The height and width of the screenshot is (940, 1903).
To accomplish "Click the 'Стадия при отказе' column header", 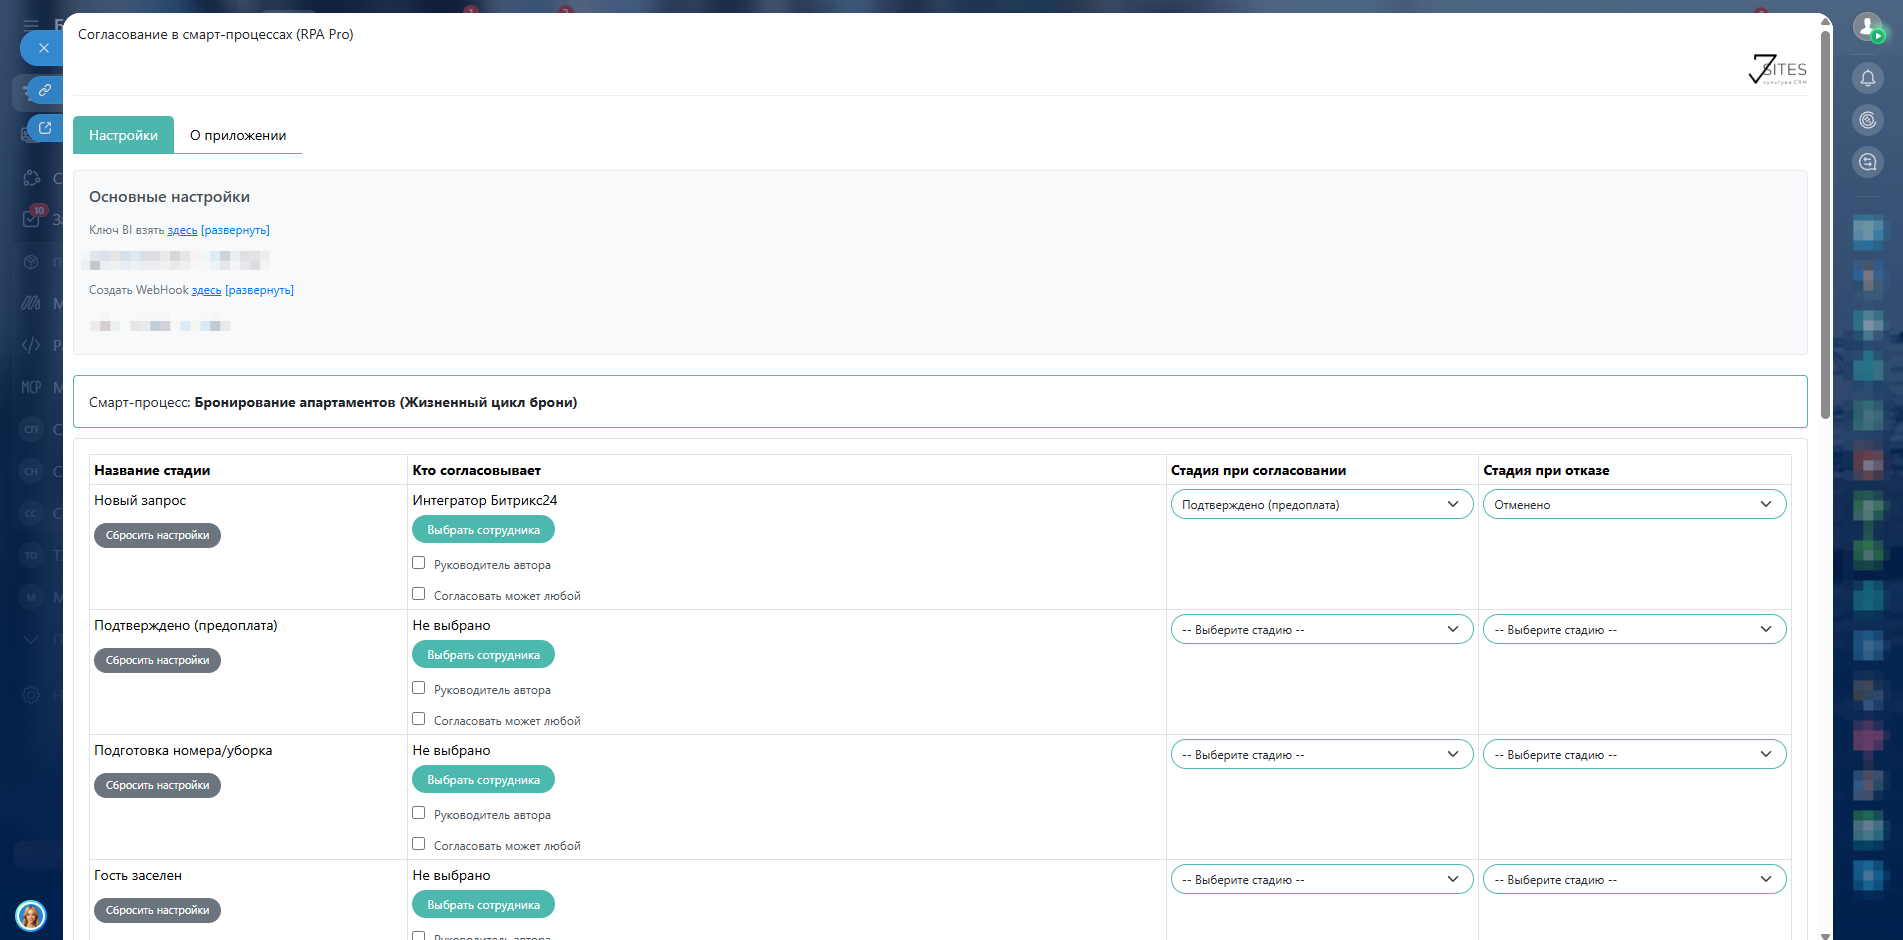I will [1546, 470].
